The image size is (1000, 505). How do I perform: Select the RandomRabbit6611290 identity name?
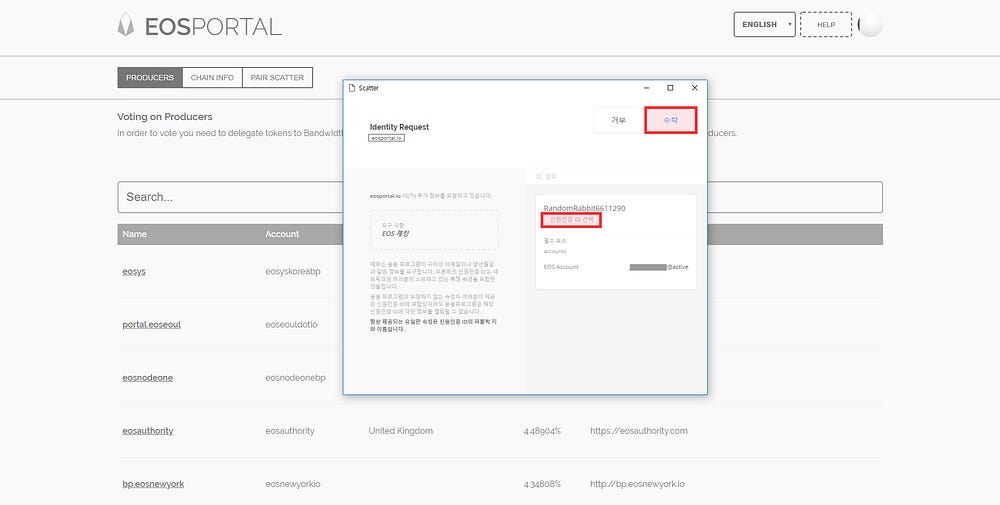pyautogui.click(x=584, y=209)
